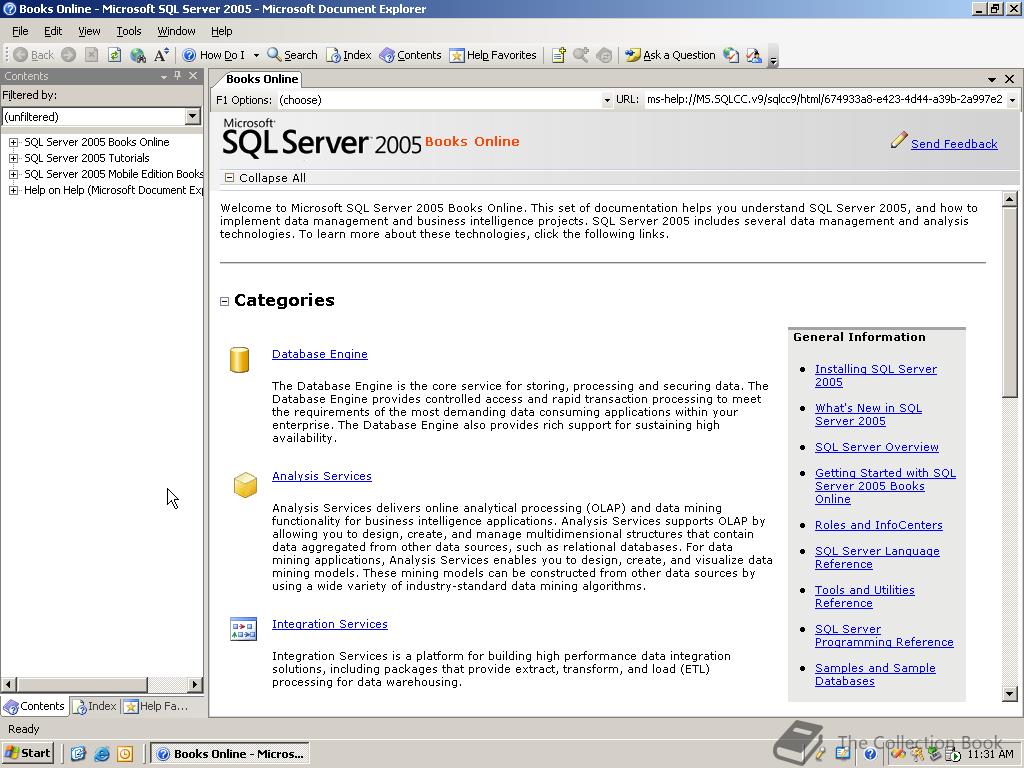Switch to the Index bottom tab

pyautogui.click(x=95, y=706)
